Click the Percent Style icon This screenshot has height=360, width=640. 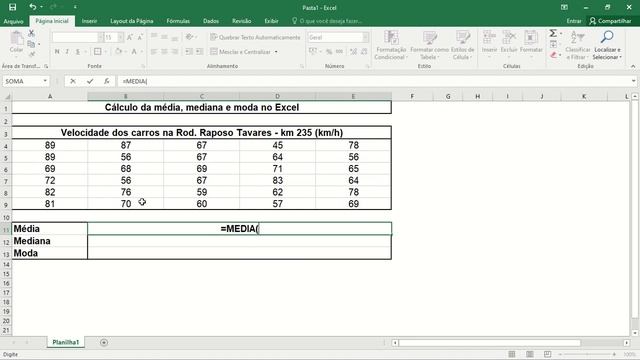(x=329, y=51)
